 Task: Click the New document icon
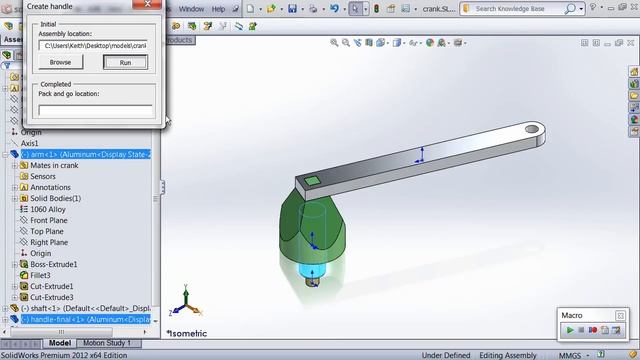(x=251, y=8)
